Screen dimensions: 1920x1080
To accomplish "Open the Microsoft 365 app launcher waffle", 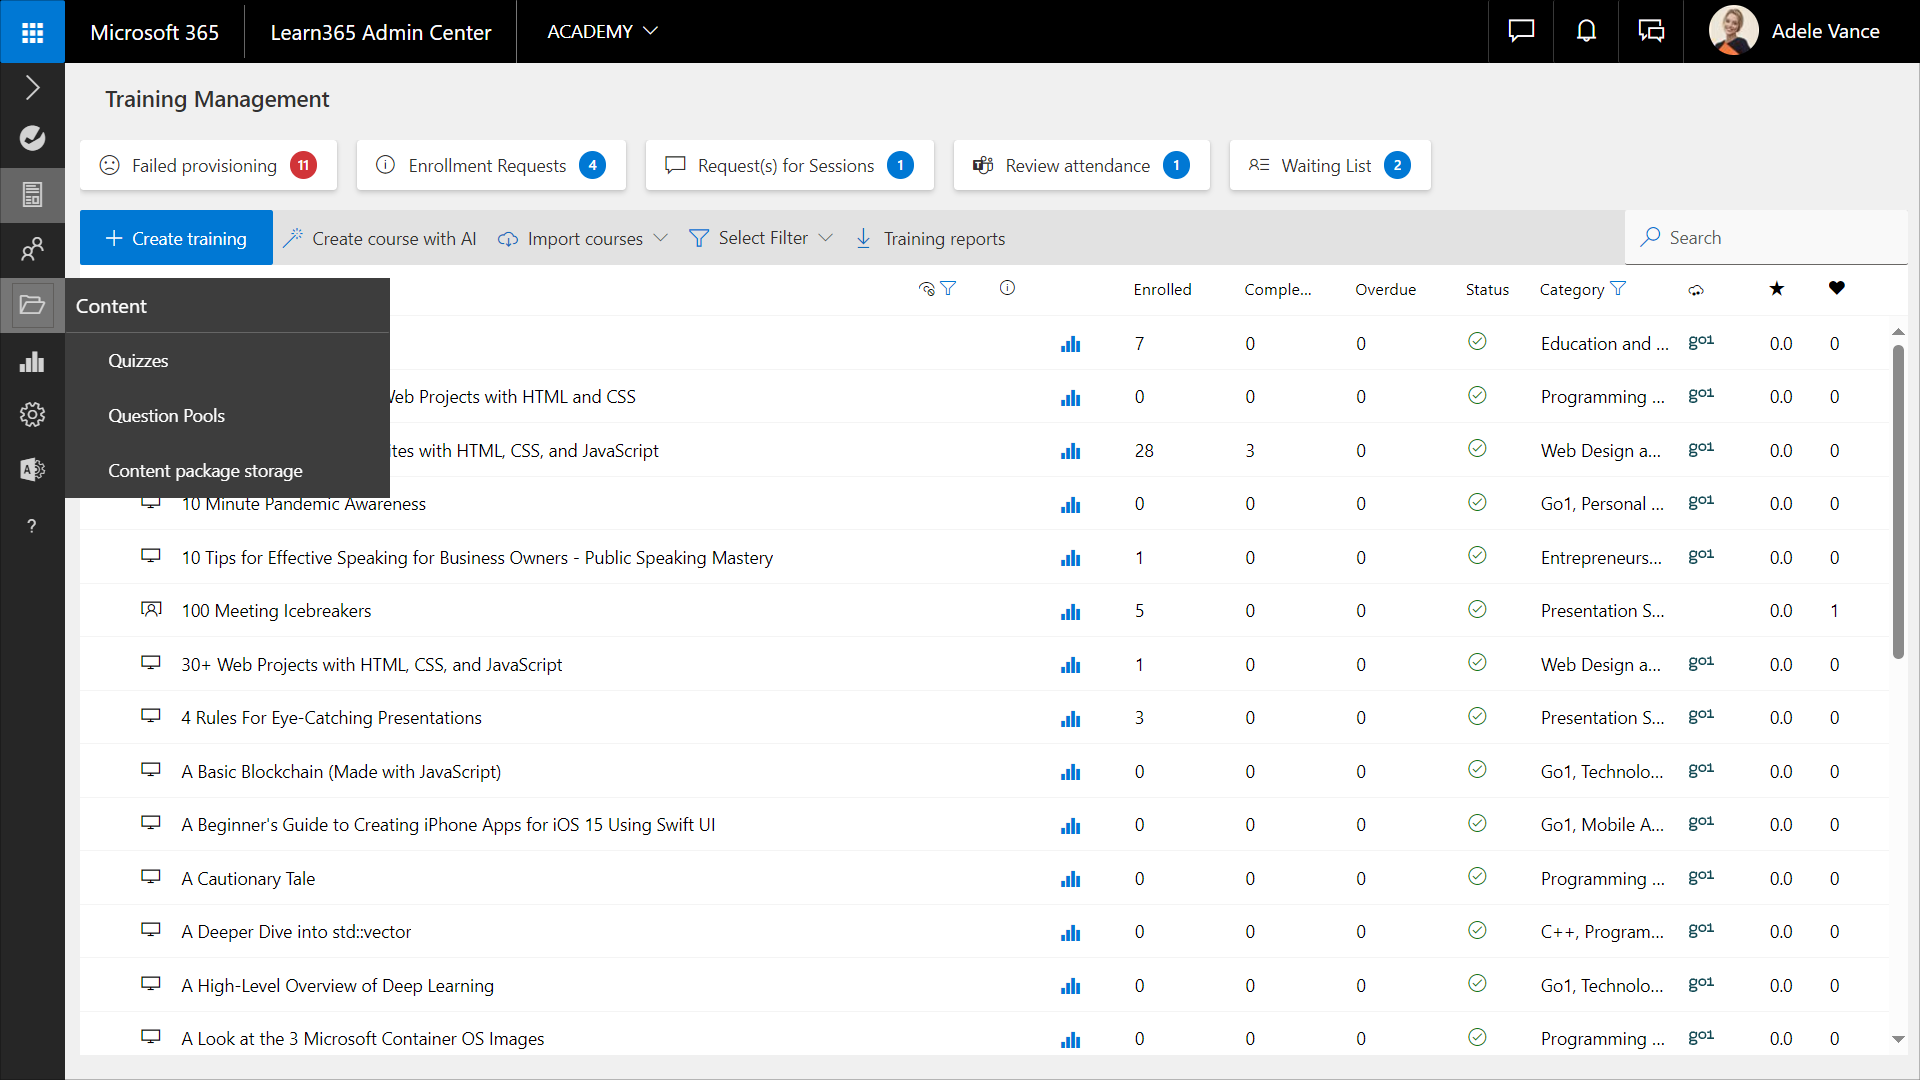I will (x=32, y=32).
